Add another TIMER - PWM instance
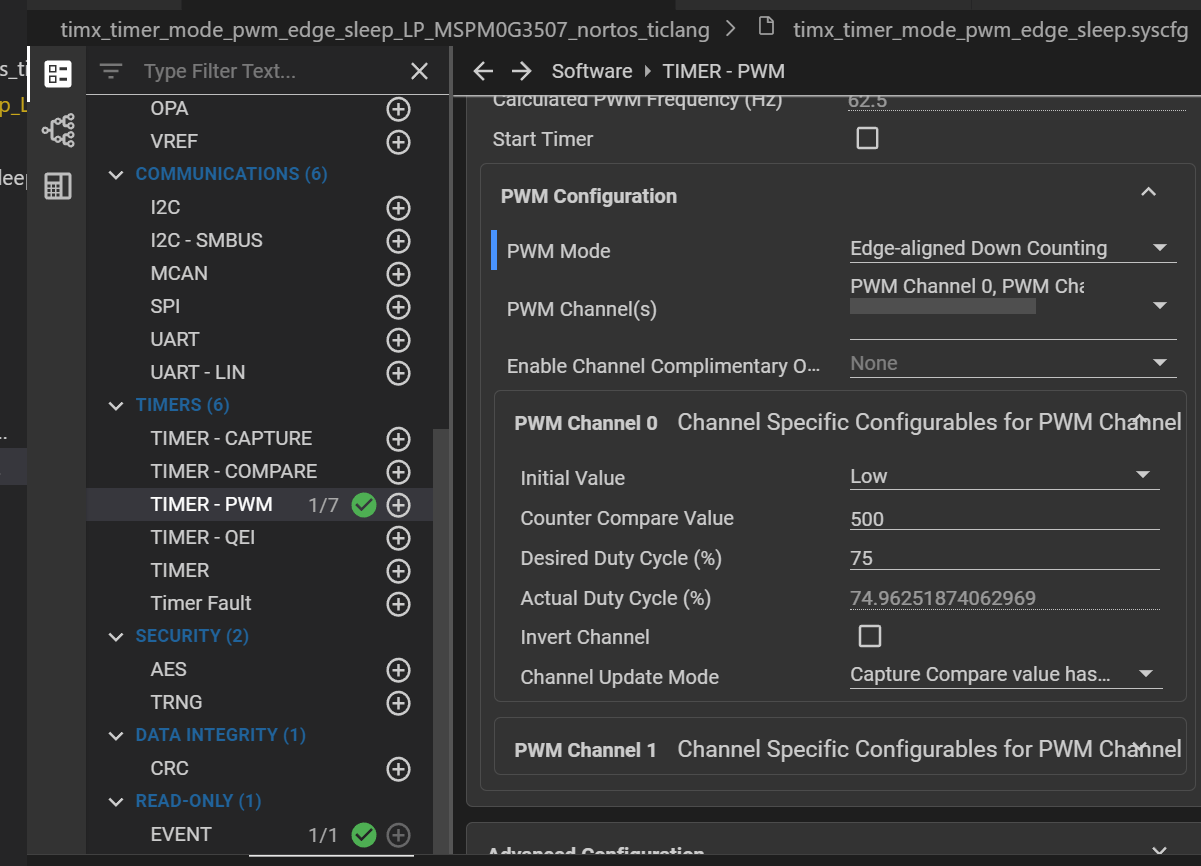The width and height of the screenshot is (1201, 866). 398,505
